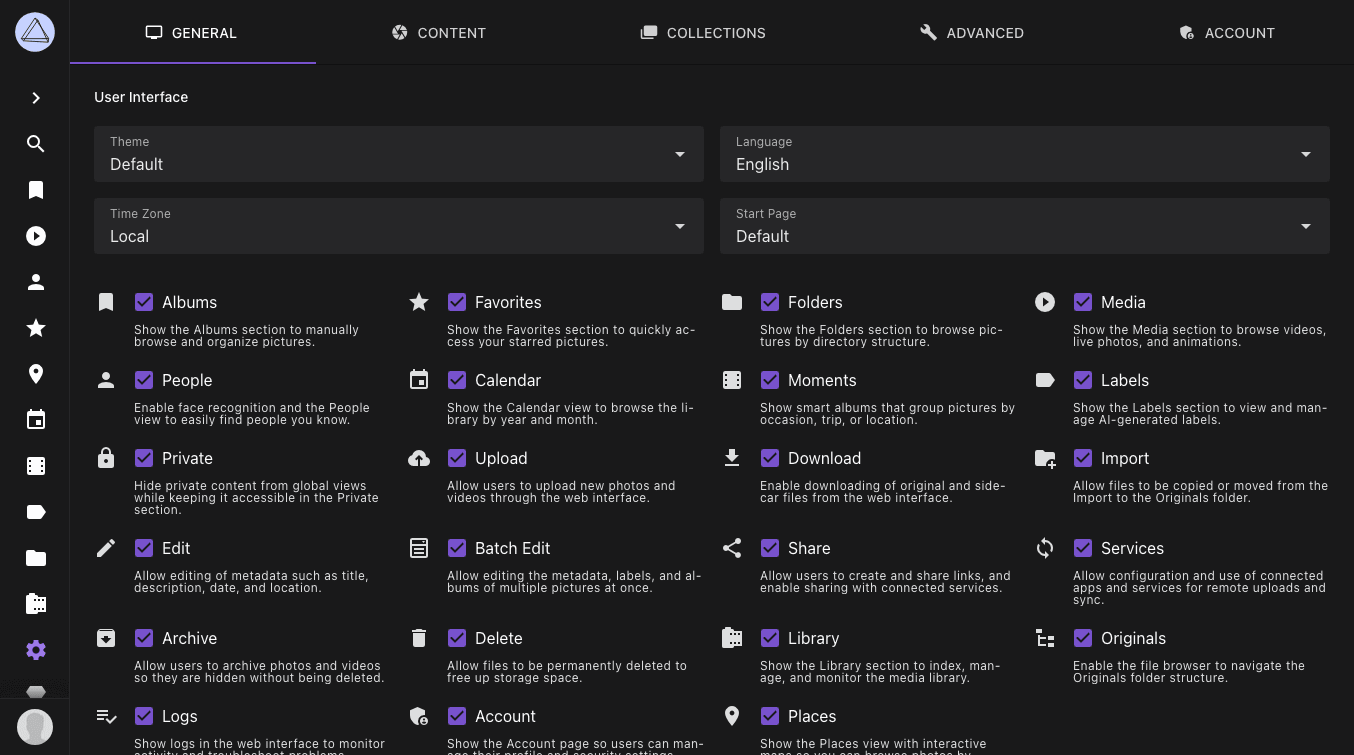
Task: Expand the sidebar with the chevron arrow
Action: click(36, 98)
